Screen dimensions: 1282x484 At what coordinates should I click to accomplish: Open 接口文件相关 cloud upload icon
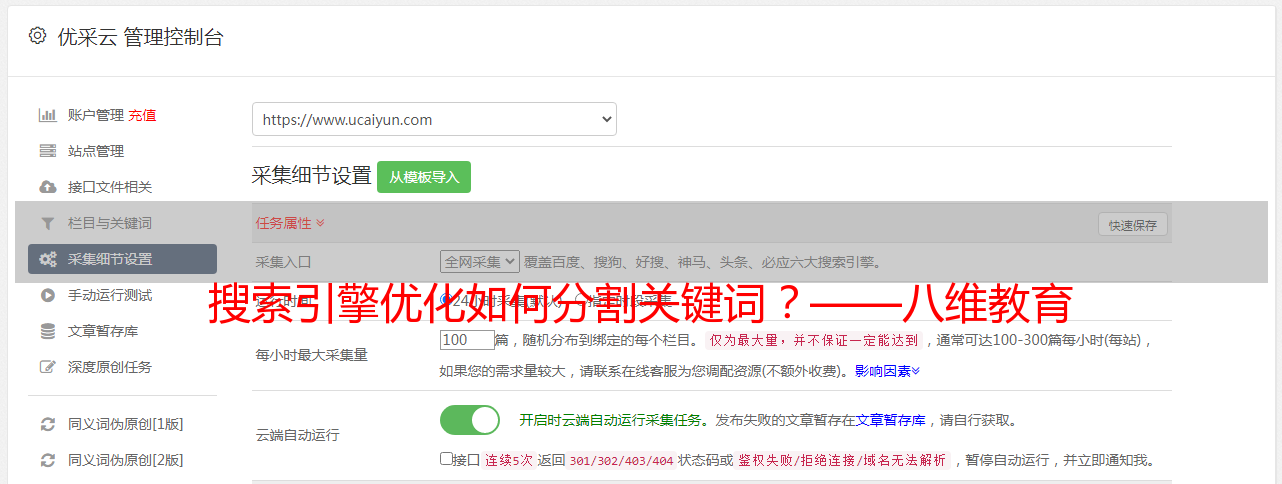pyautogui.click(x=47, y=187)
